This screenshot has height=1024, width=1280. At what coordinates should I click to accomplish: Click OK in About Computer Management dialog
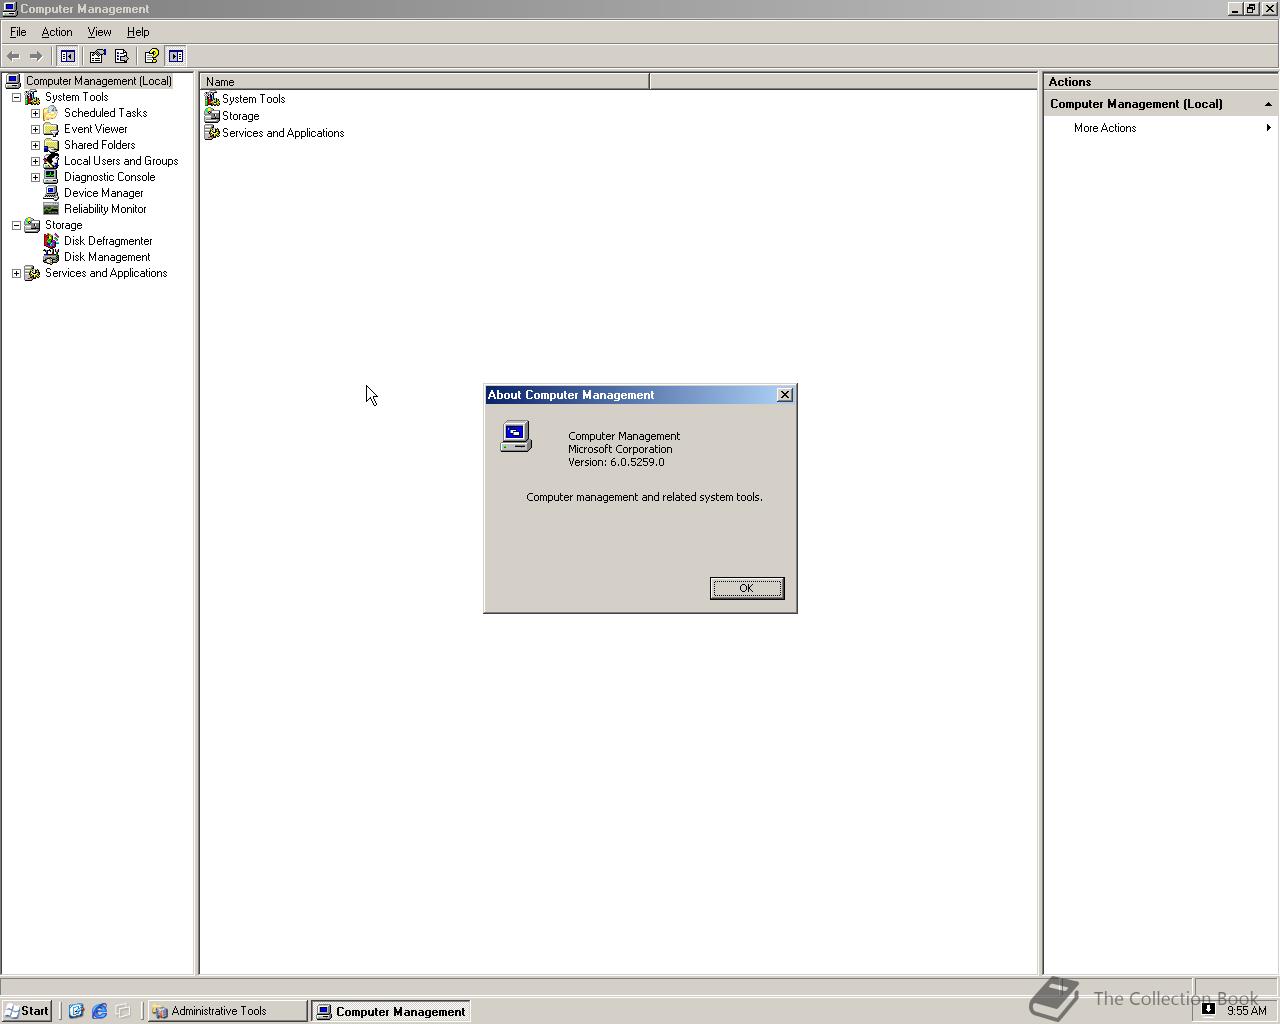tap(747, 588)
